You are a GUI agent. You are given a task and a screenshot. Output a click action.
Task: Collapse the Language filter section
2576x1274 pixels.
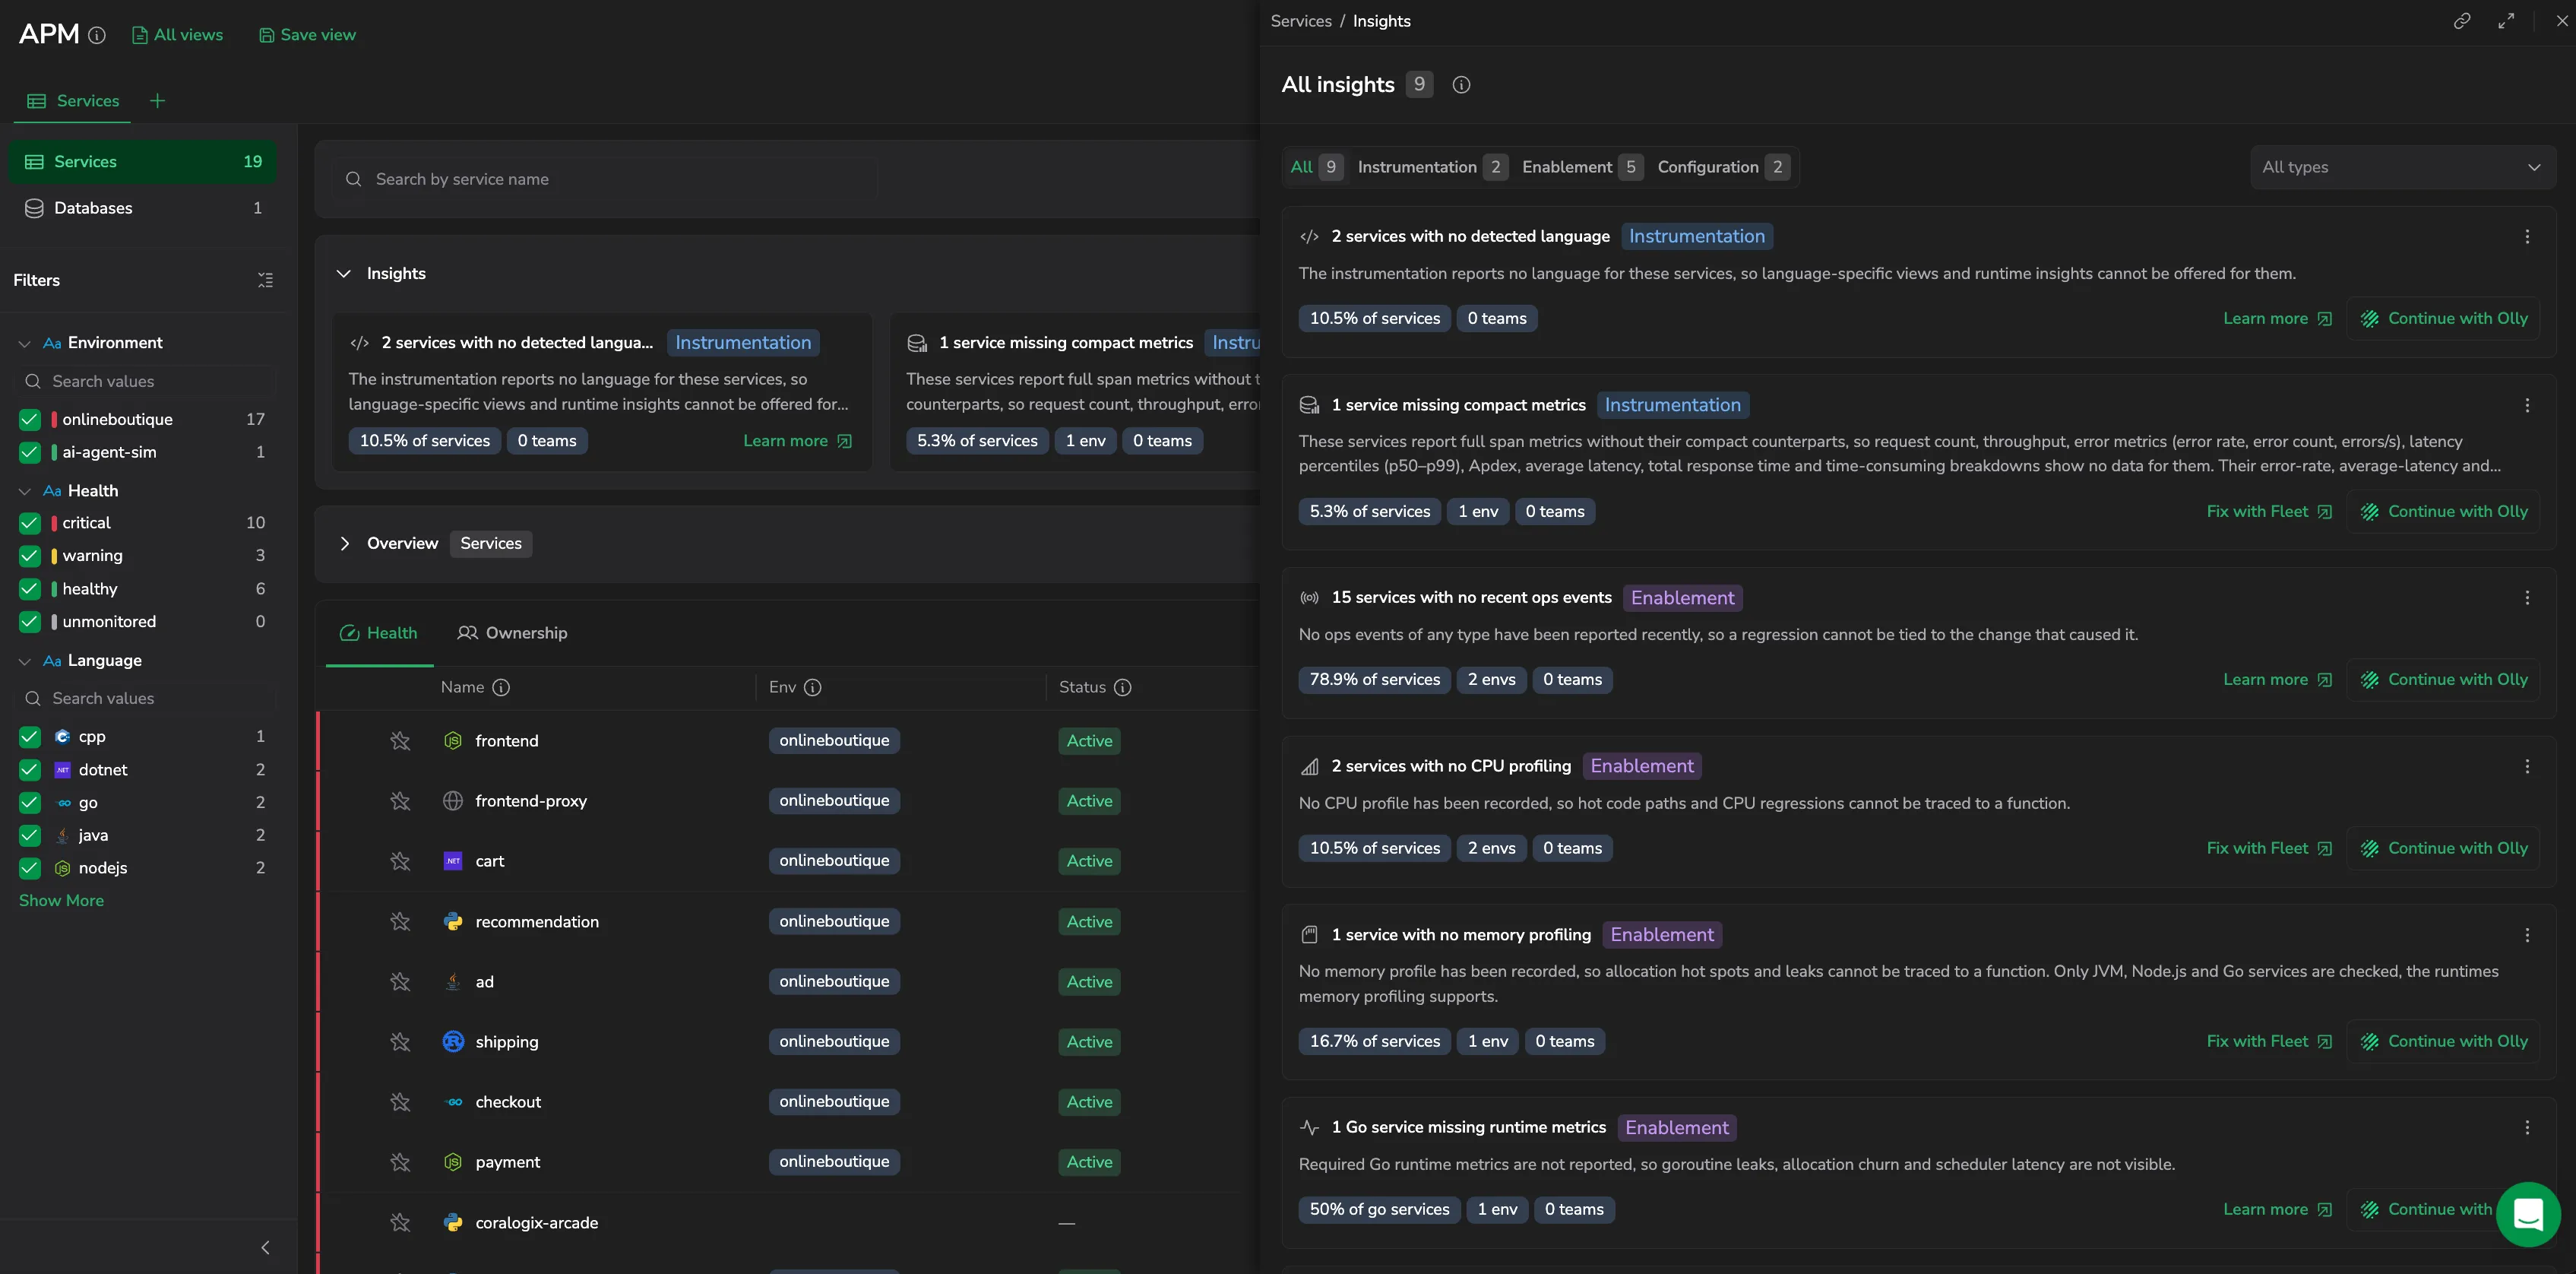click(25, 661)
